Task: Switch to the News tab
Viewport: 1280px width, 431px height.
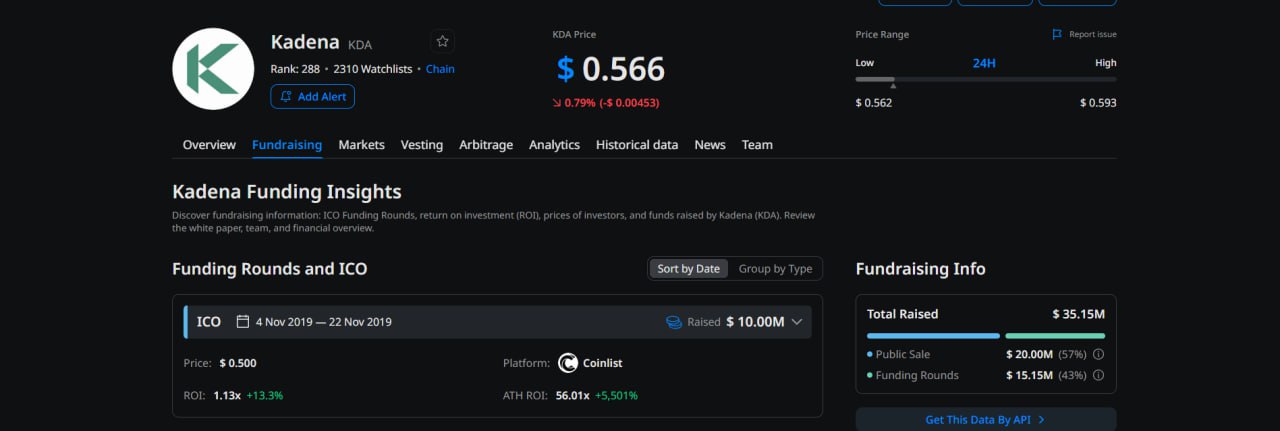Action: [x=710, y=145]
